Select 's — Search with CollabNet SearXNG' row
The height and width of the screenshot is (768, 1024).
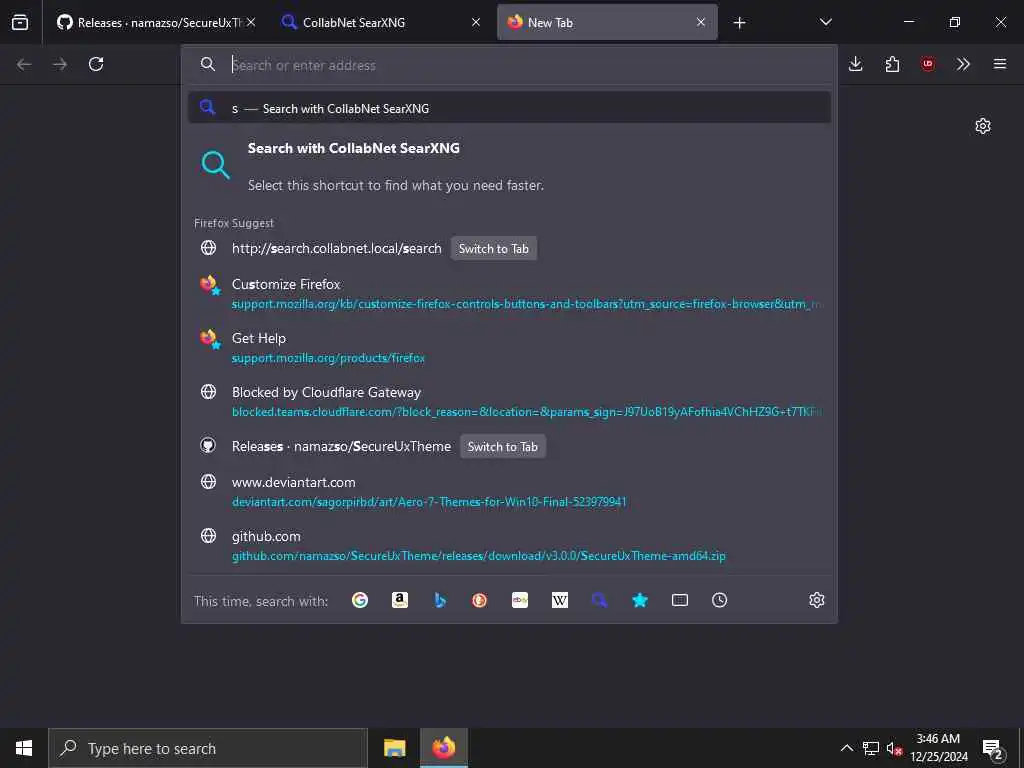click(509, 108)
